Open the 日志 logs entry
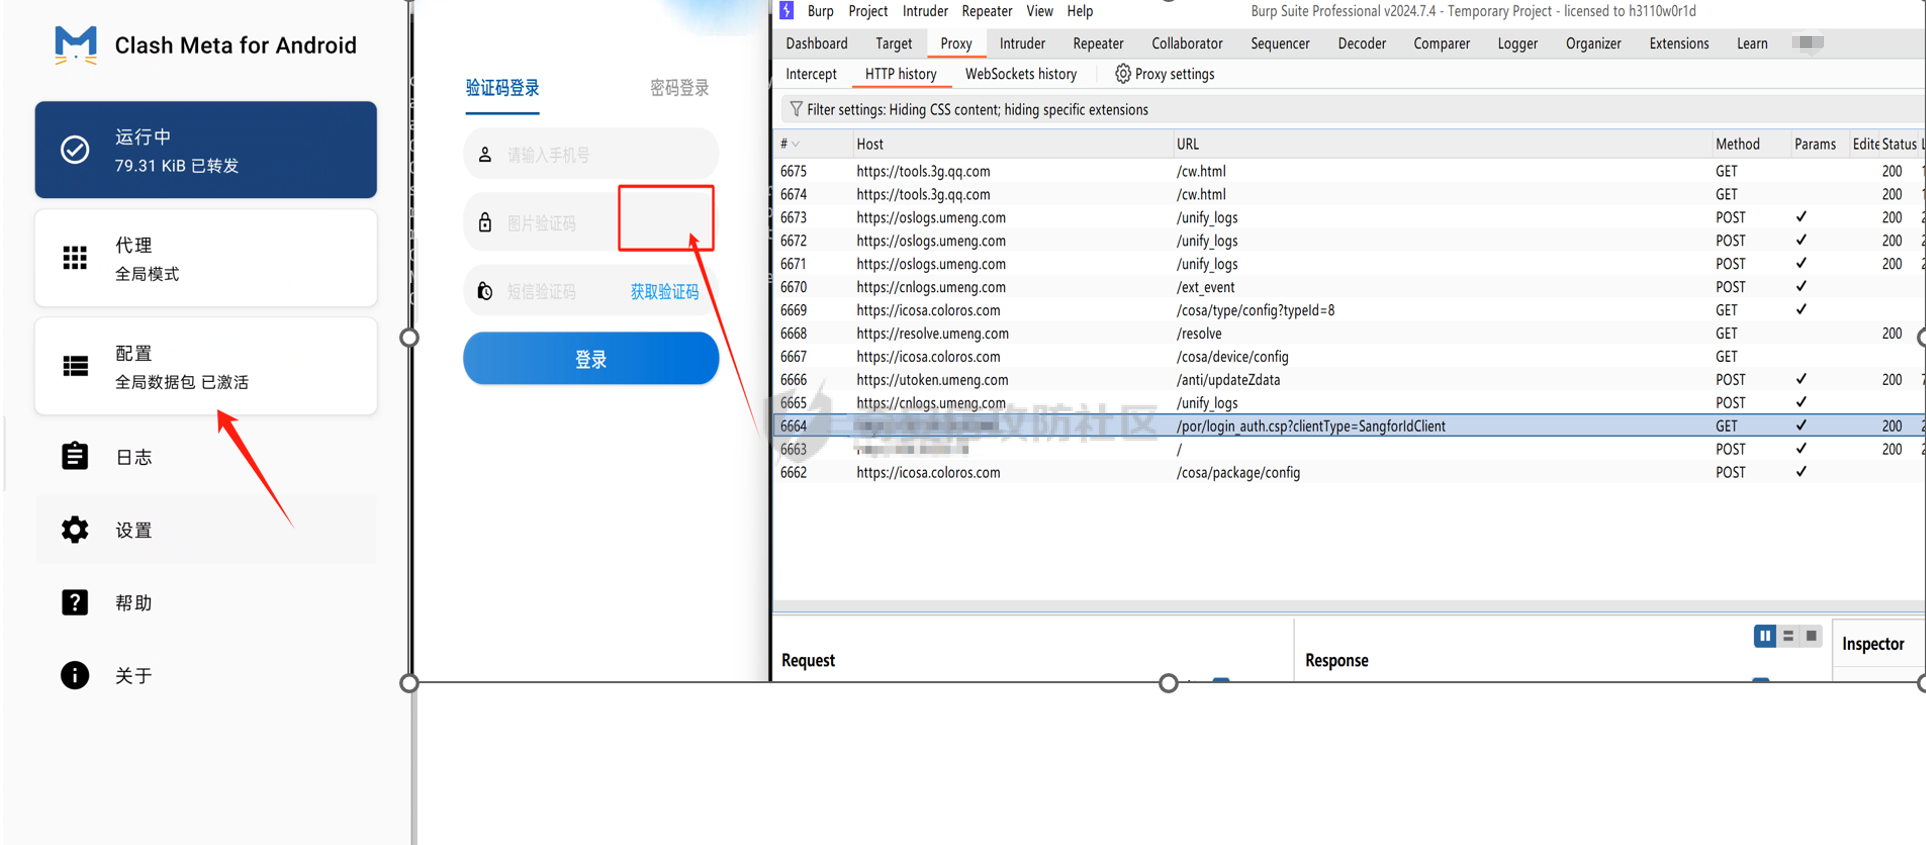The width and height of the screenshot is (1926, 845). [206, 456]
